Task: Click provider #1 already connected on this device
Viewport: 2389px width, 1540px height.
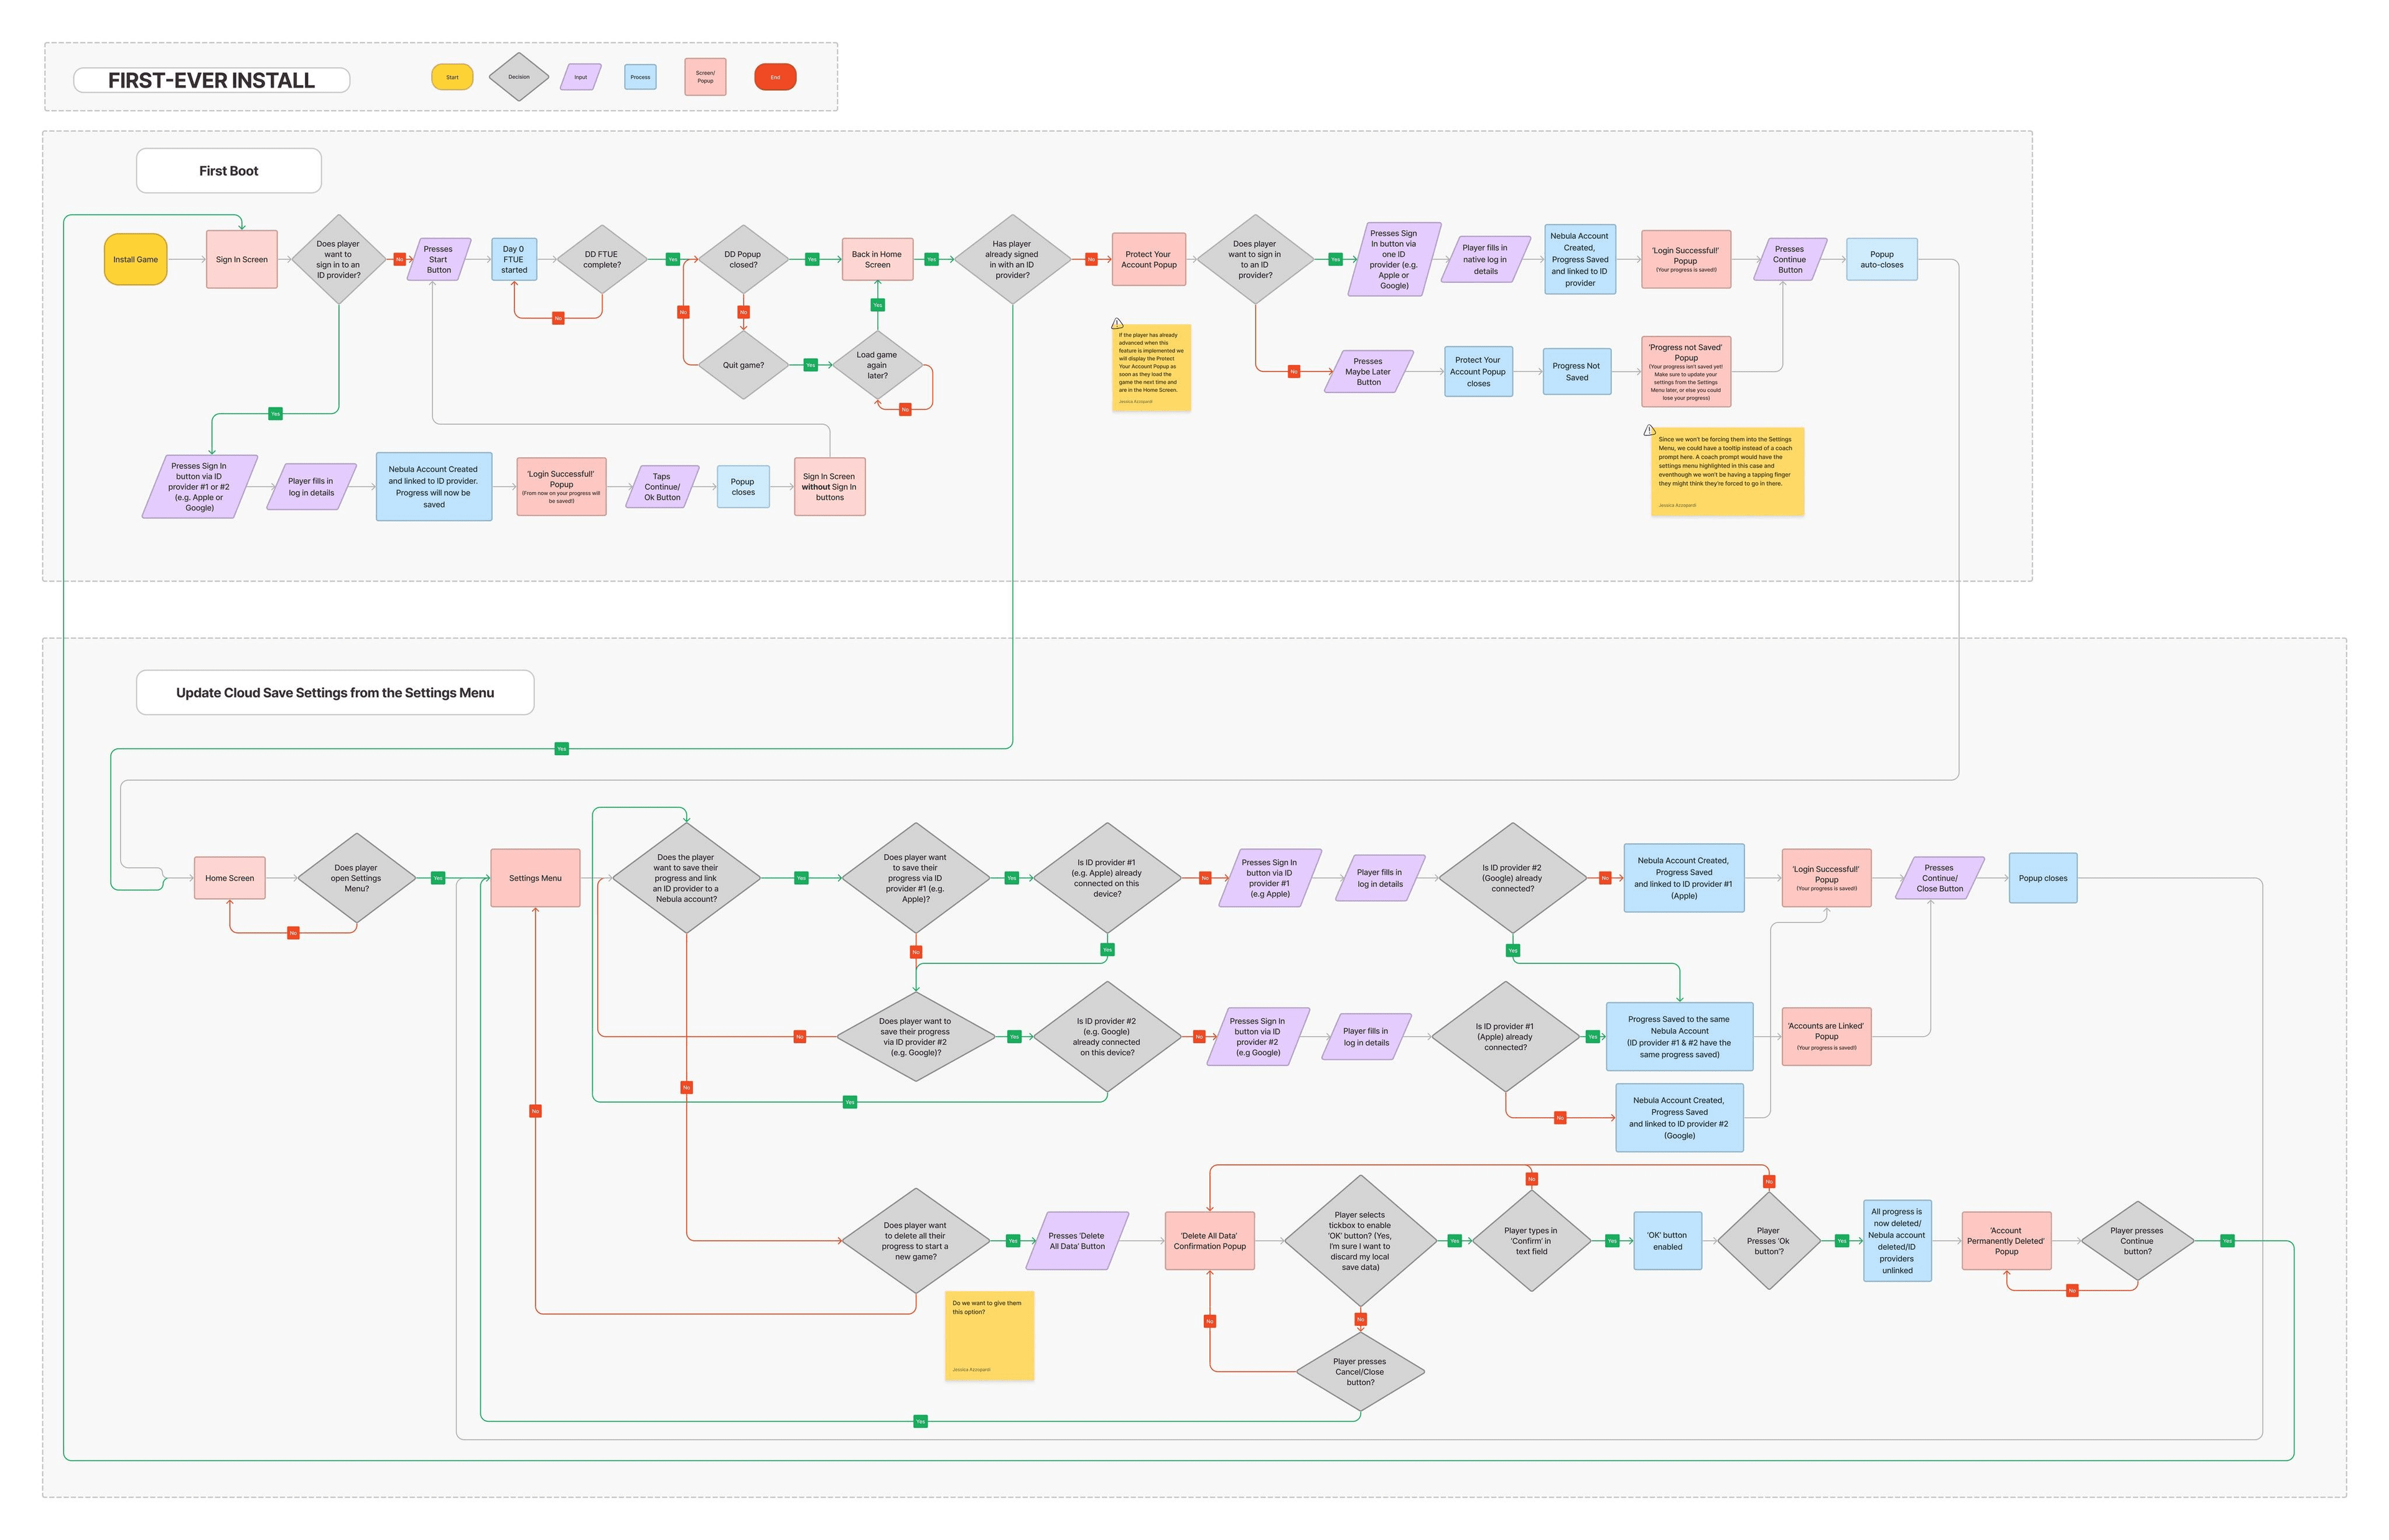Action: point(1106,878)
